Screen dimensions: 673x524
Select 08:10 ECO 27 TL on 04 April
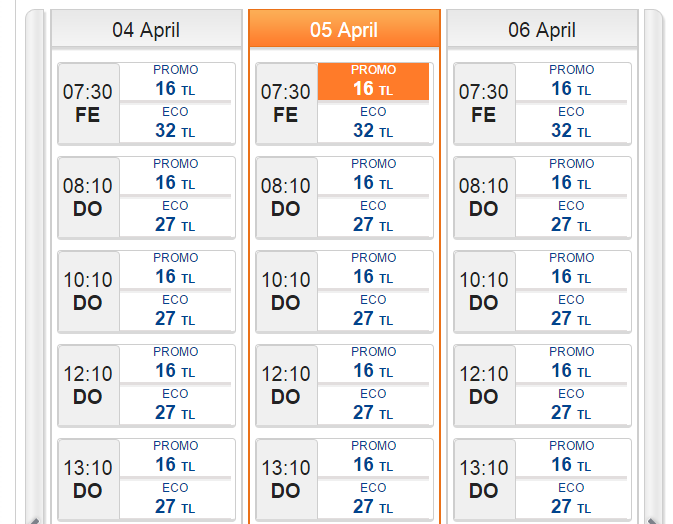176,217
